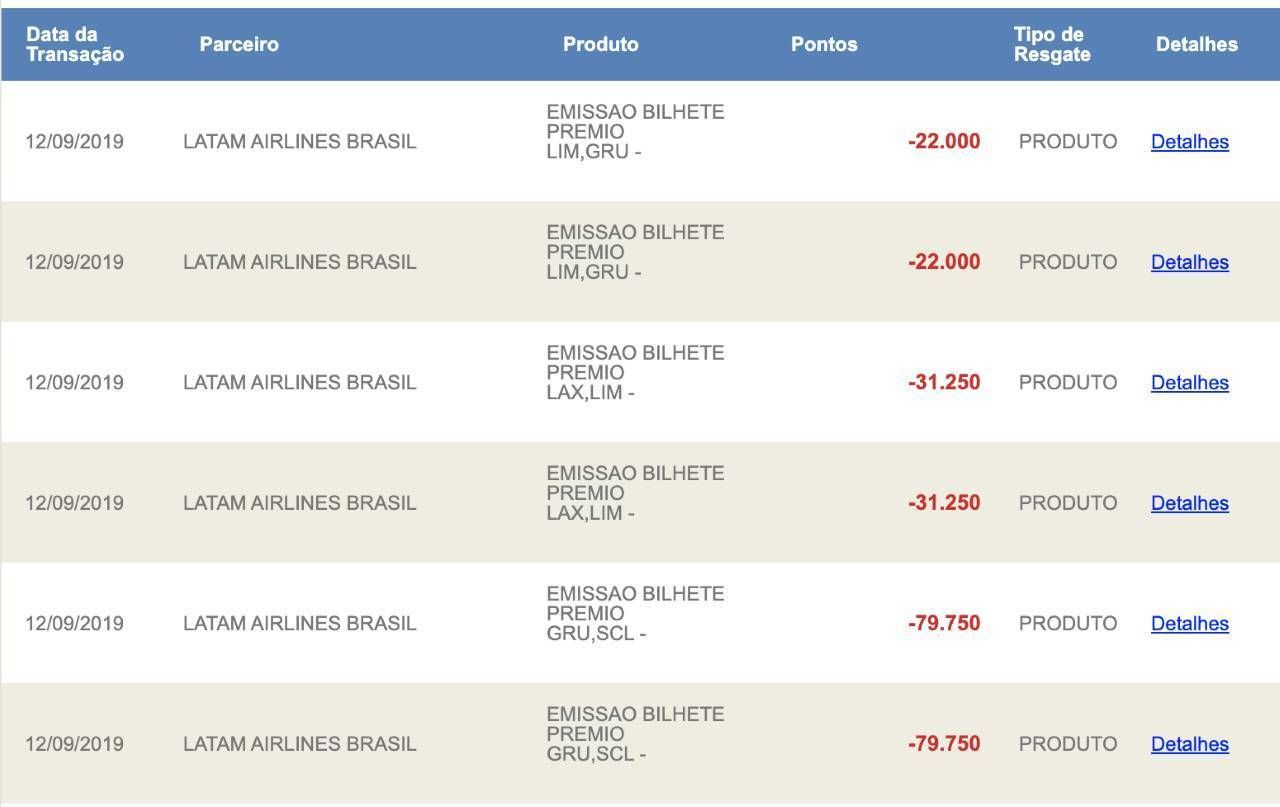The height and width of the screenshot is (807, 1280).
Task: Open Detalhes link for first LIM,GRU row
Action: 1189,142
